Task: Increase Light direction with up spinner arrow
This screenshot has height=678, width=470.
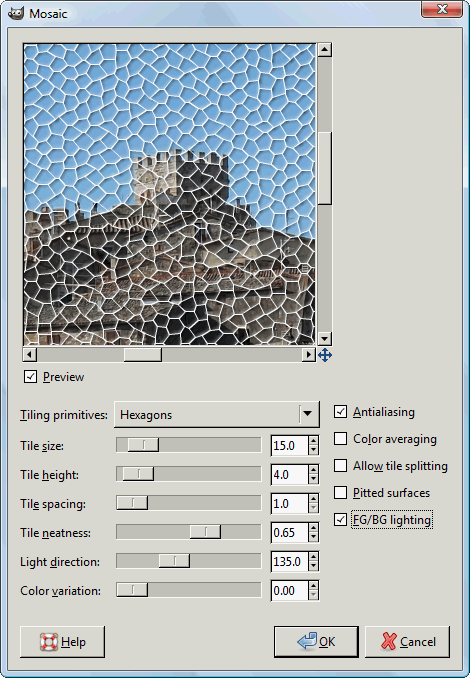Action: [313, 556]
